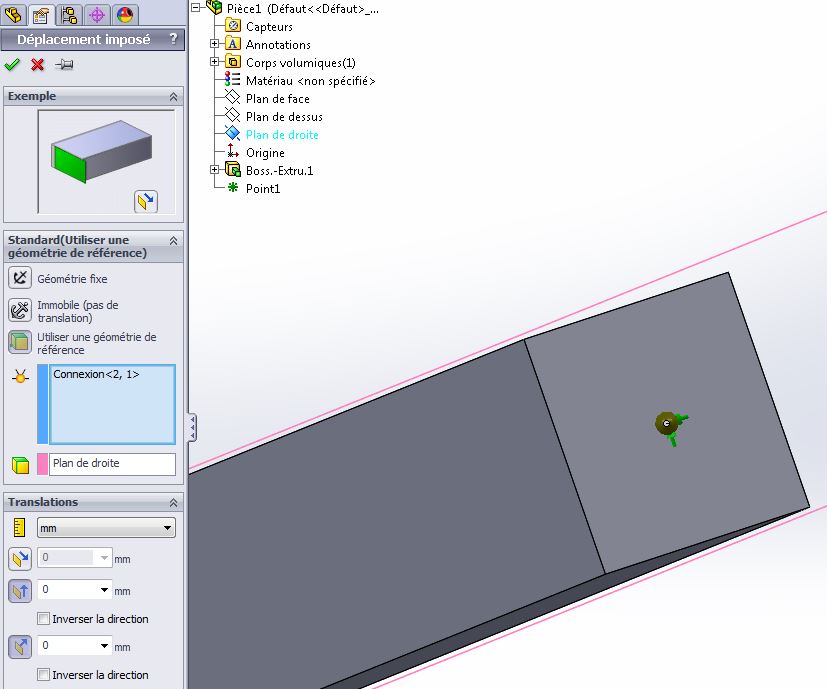Click the pink direction color swatch
This screenshot has width=827, height=689.
tap(42, 464)
